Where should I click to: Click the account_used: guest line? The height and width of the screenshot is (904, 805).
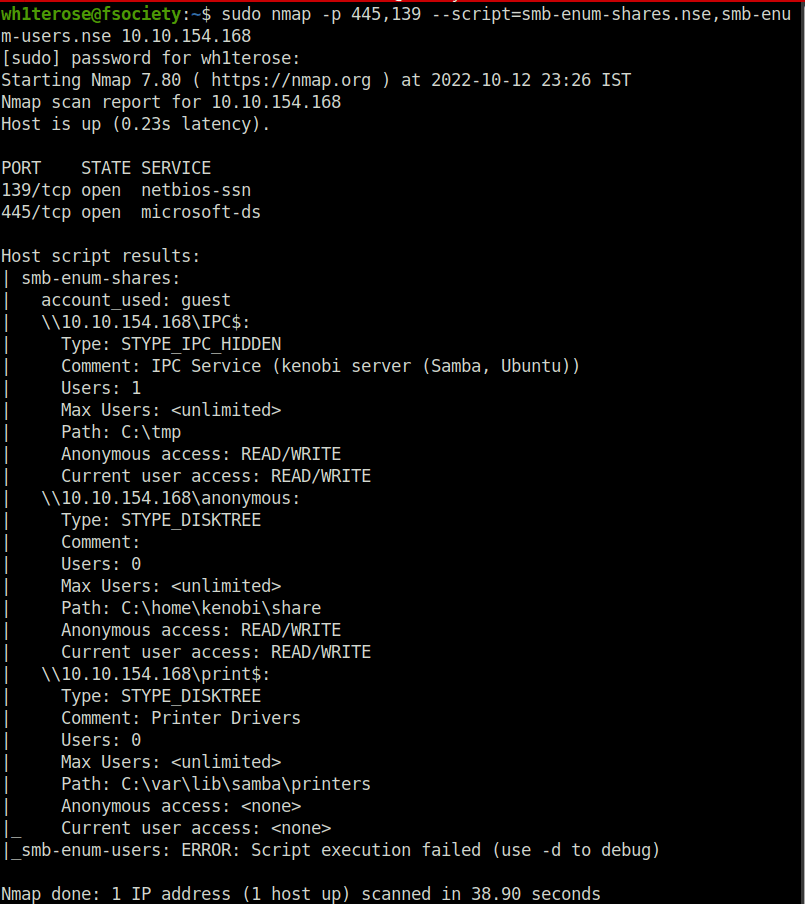tap(136, 300)
